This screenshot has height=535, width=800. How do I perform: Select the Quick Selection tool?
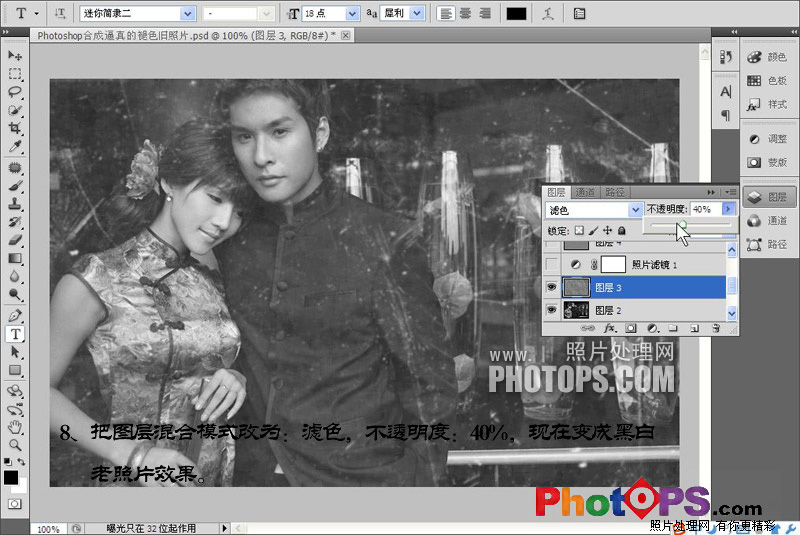pyautogui.click(x=15, y=110)
